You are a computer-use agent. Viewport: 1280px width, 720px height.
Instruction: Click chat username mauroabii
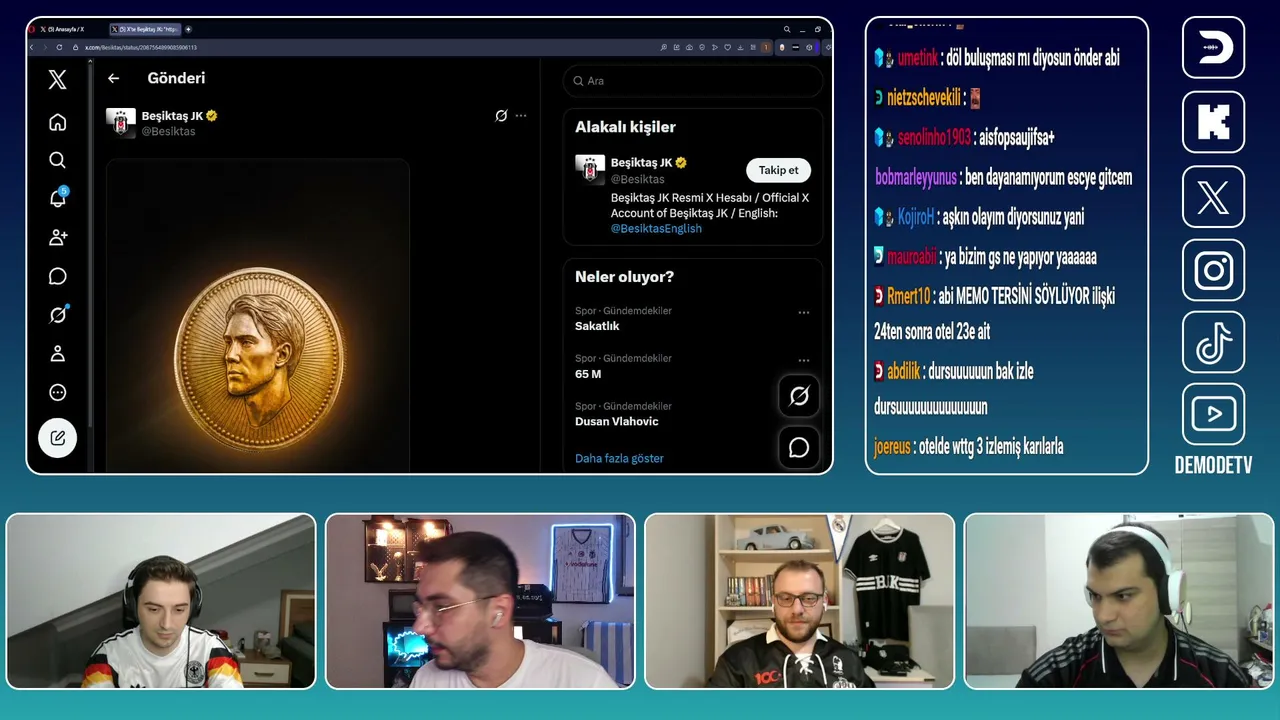[x=912, y=257]
